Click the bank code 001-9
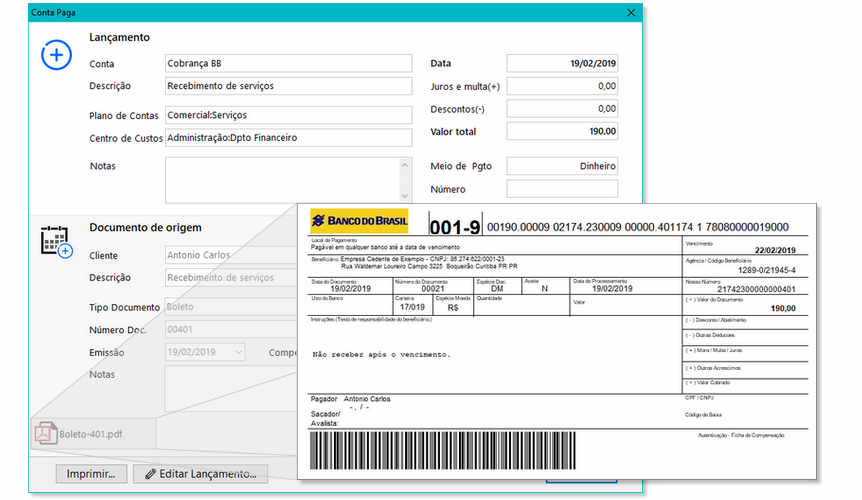 [455, 226]
